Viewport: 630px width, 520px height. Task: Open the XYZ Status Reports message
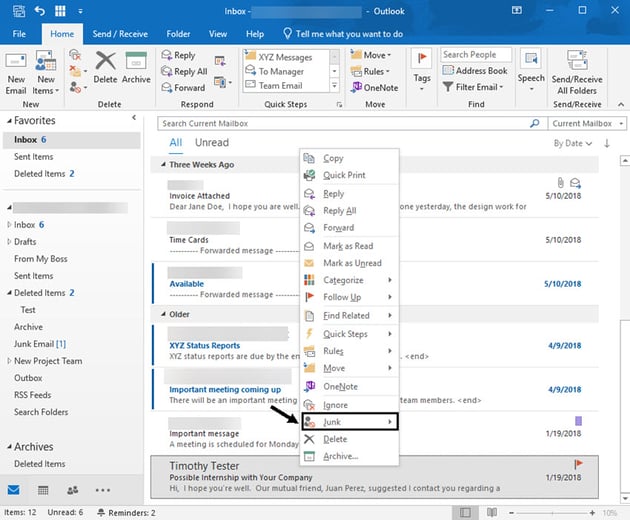tap(375, 346)
